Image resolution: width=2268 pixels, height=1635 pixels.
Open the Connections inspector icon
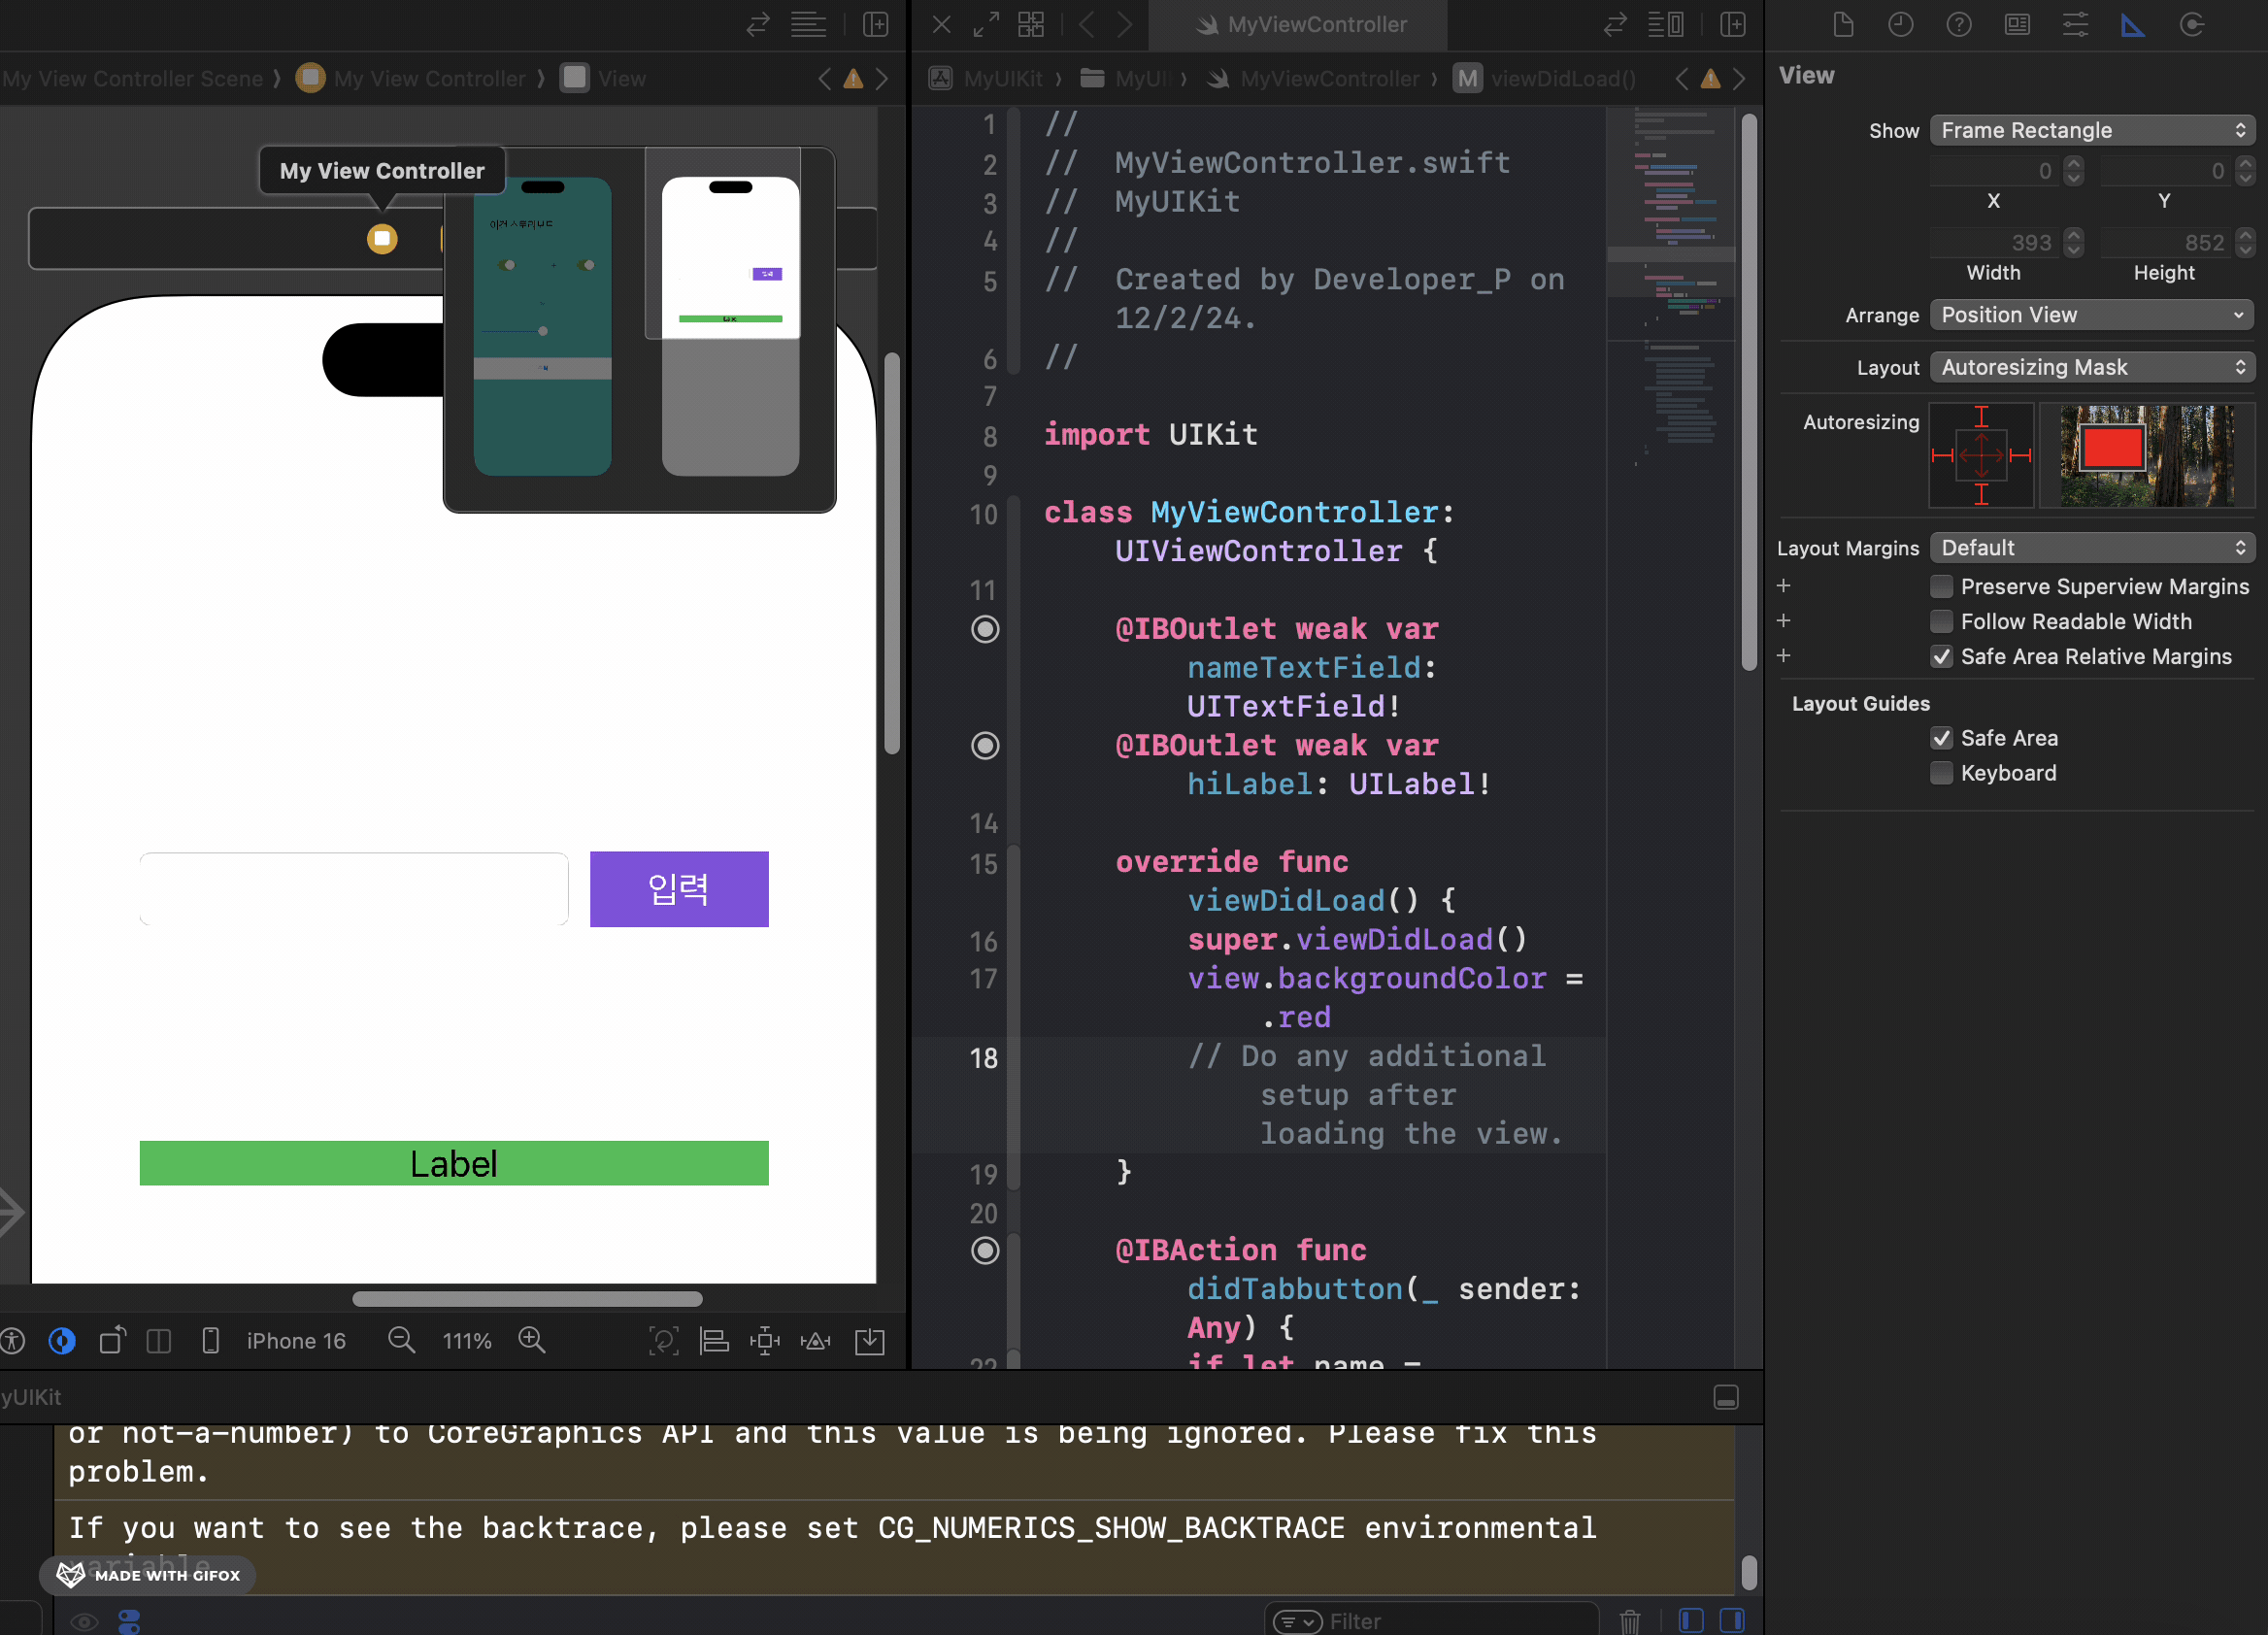[x=2191, y=25]
